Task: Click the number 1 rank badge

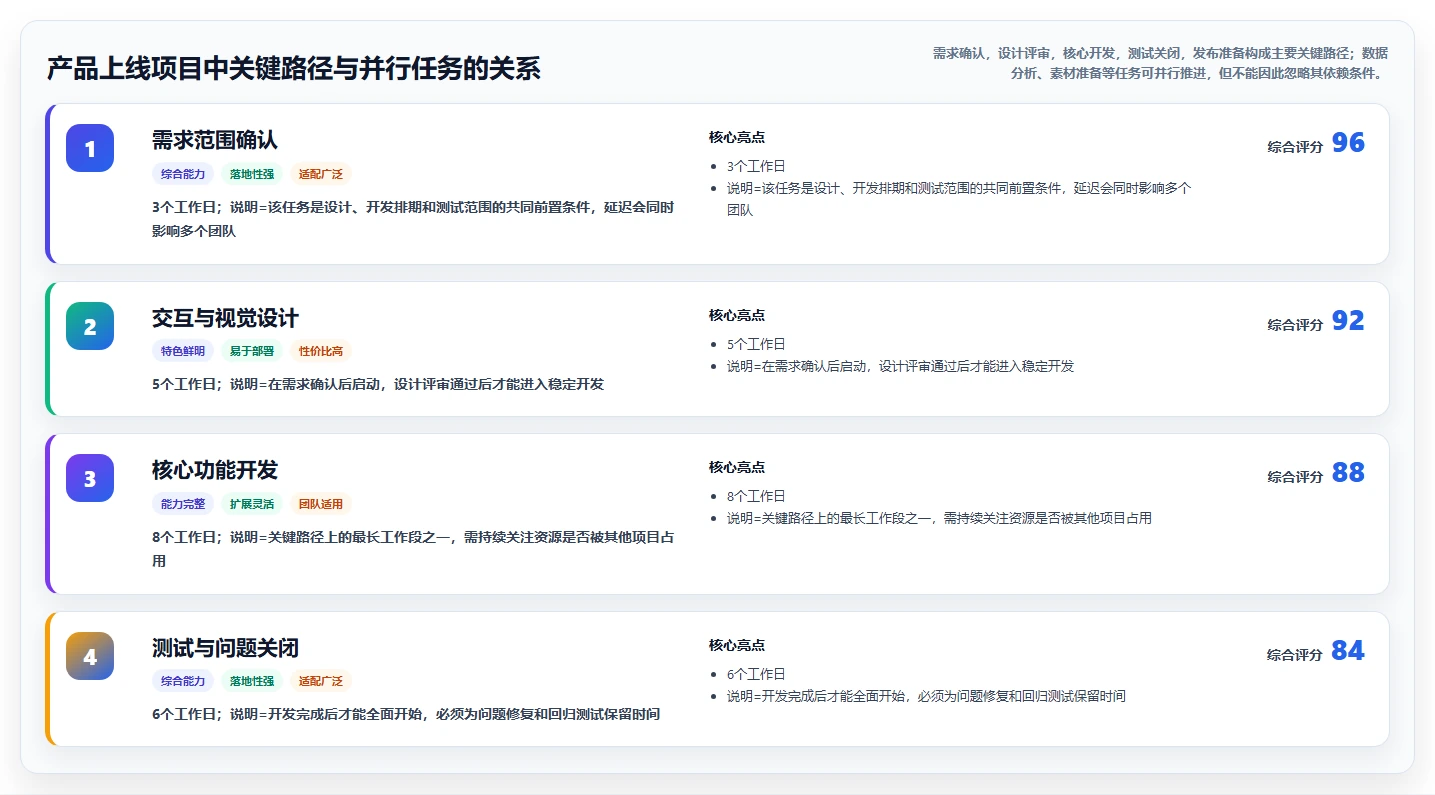Action: [x=90, y=148]
